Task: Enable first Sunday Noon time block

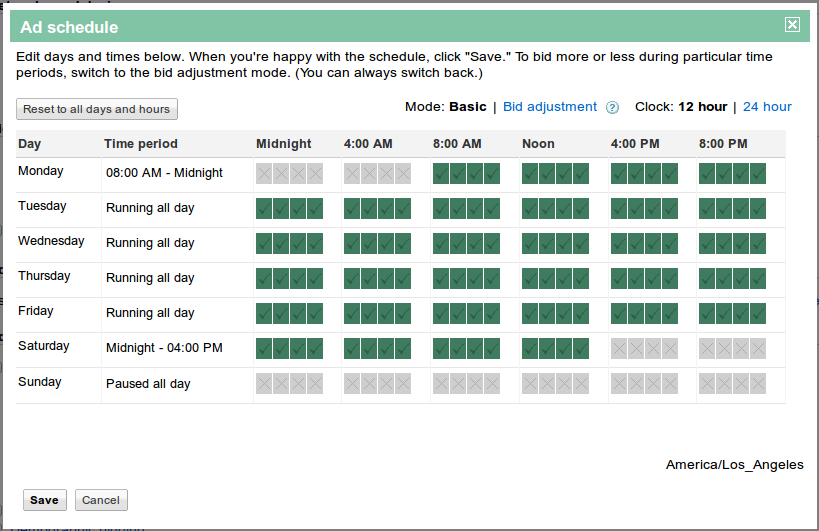Action: pyautogui.click(x=530, y=384)
